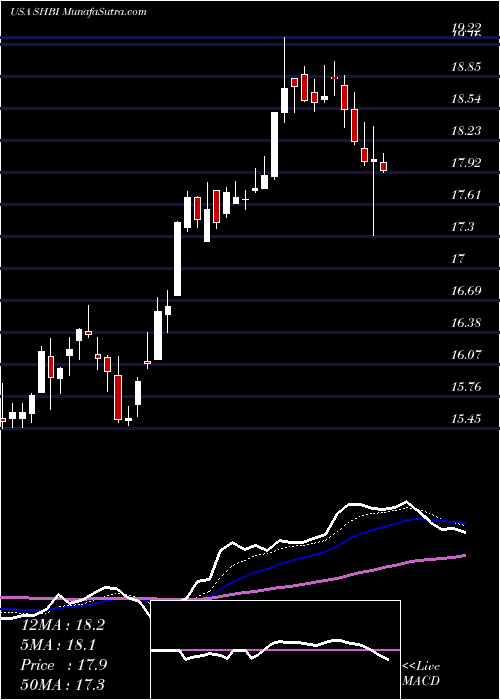Click the 17.3 price axis label
This screenshot has height=700, width=500.
463,227
